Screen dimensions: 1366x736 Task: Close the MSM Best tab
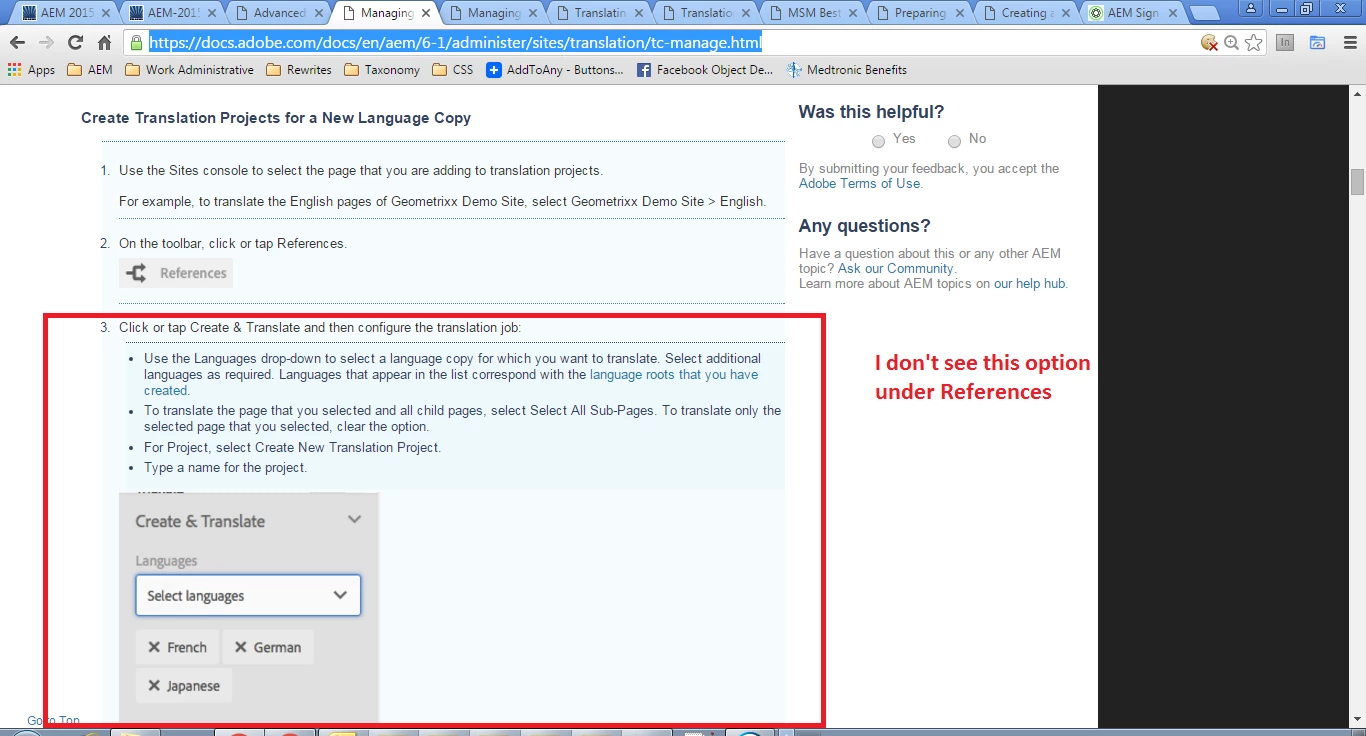[x=851, y=13]
